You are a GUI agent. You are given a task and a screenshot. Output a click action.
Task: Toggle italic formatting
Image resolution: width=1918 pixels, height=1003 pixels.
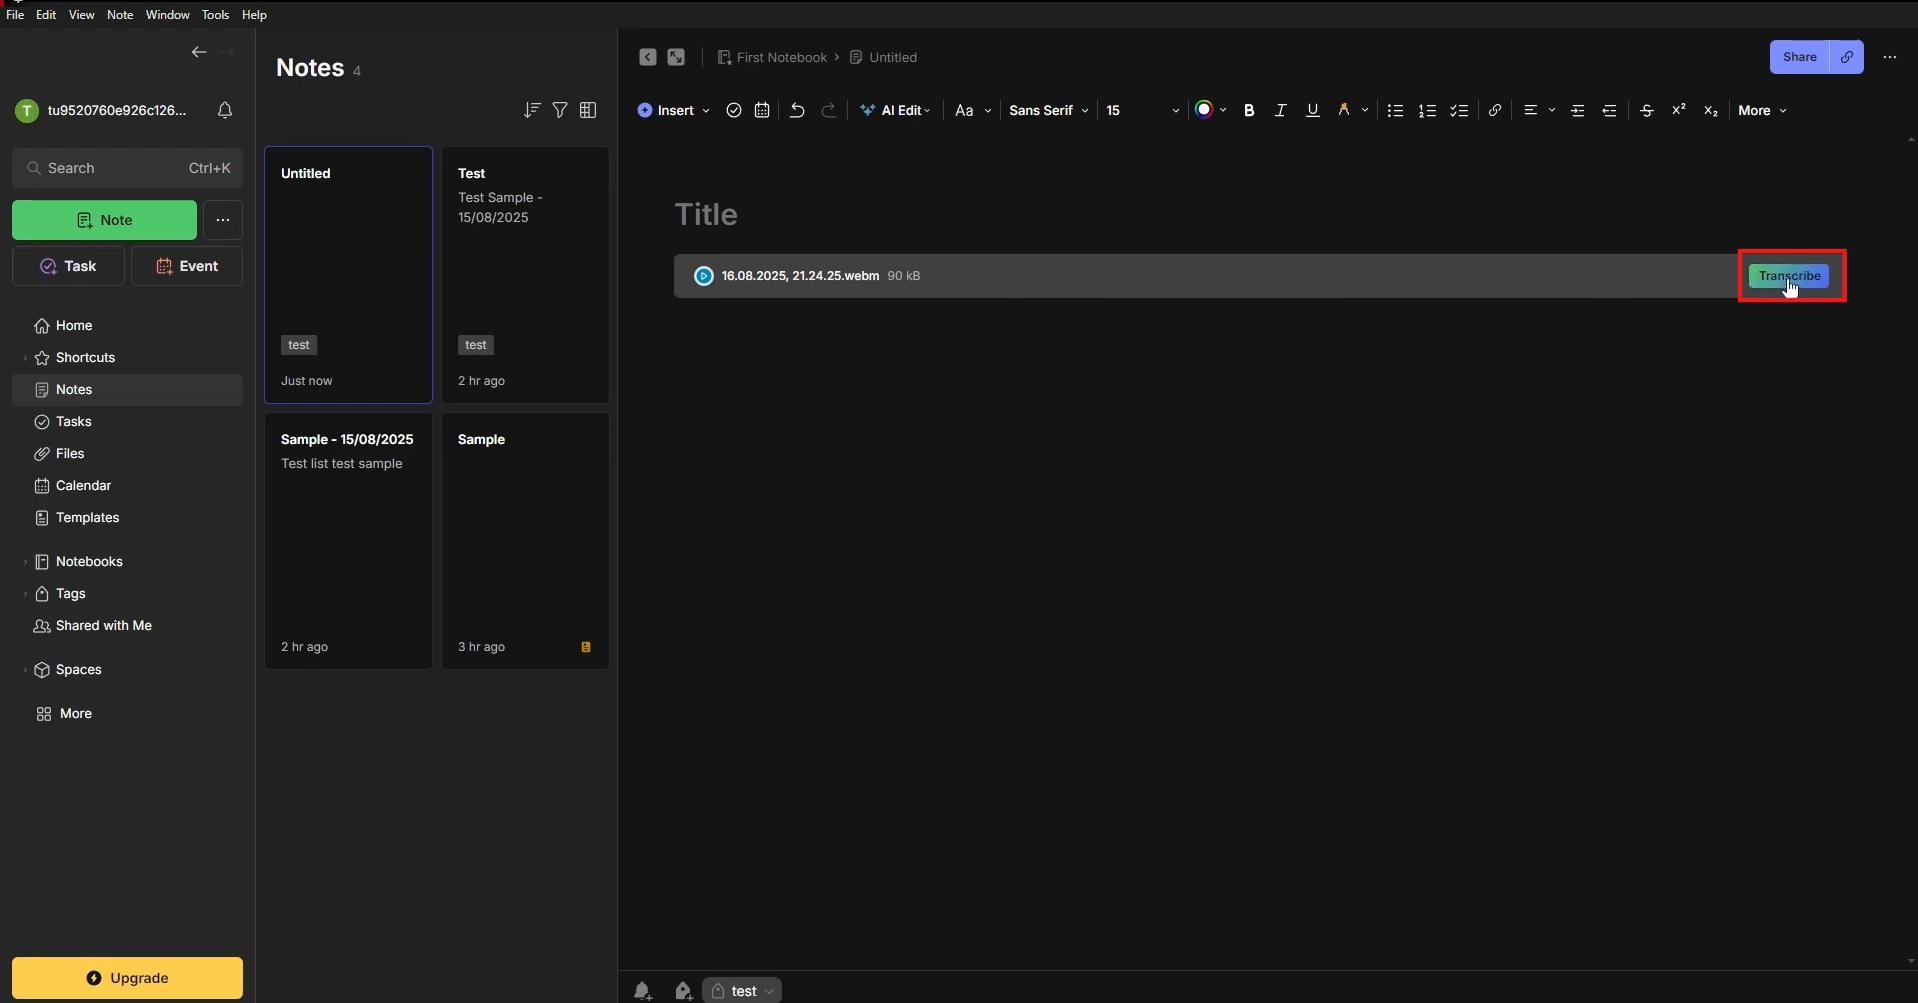tap(1280, 111)
